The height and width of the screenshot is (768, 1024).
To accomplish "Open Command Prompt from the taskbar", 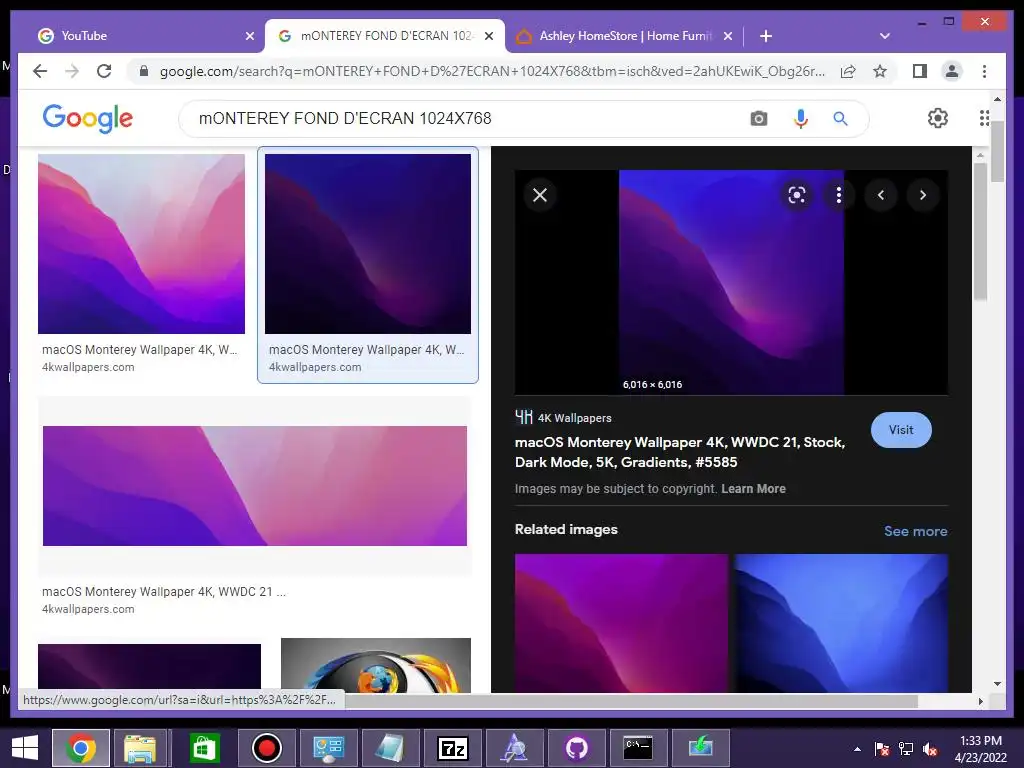I will (638, 748).
